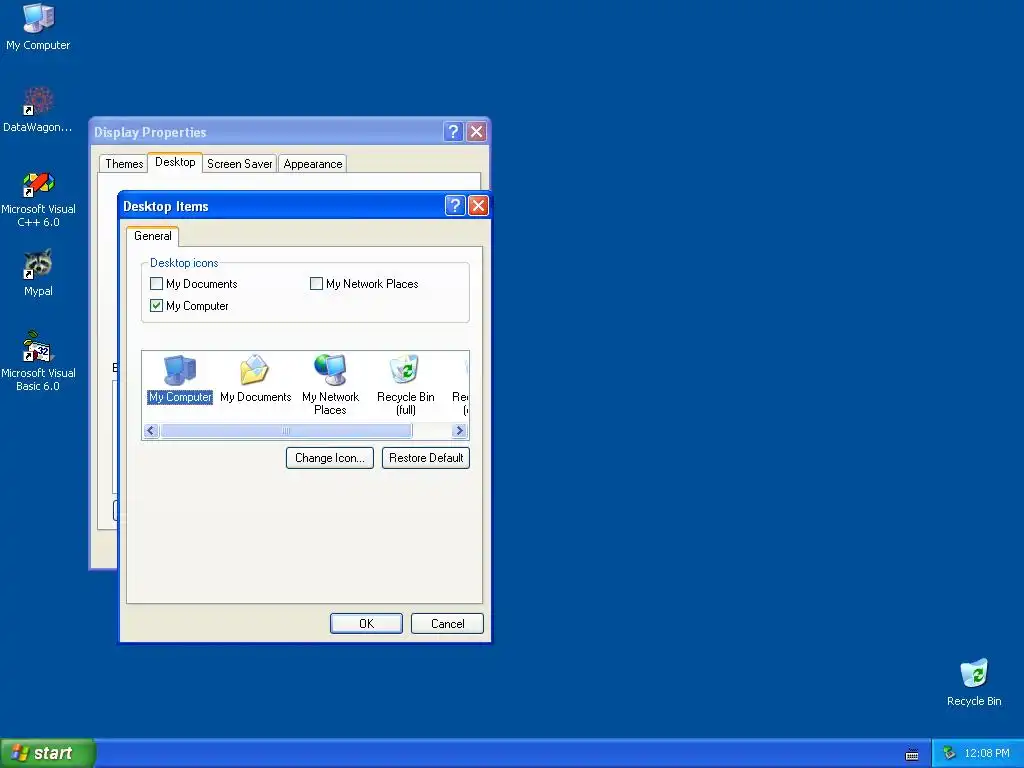Close the Desktop Items dialog
The image size is (1024, 768).
coord(478,206)
